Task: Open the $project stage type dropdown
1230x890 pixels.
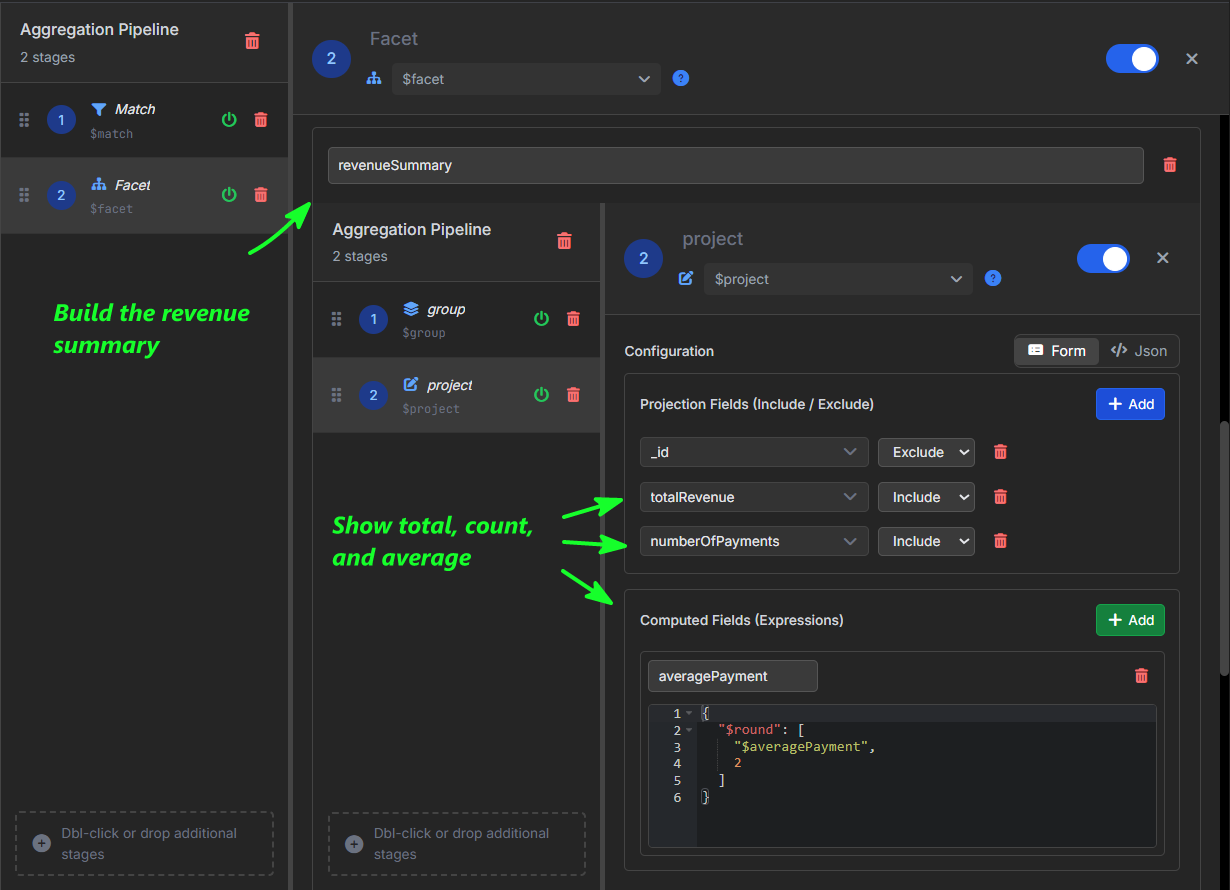Action: click(838, 279)
